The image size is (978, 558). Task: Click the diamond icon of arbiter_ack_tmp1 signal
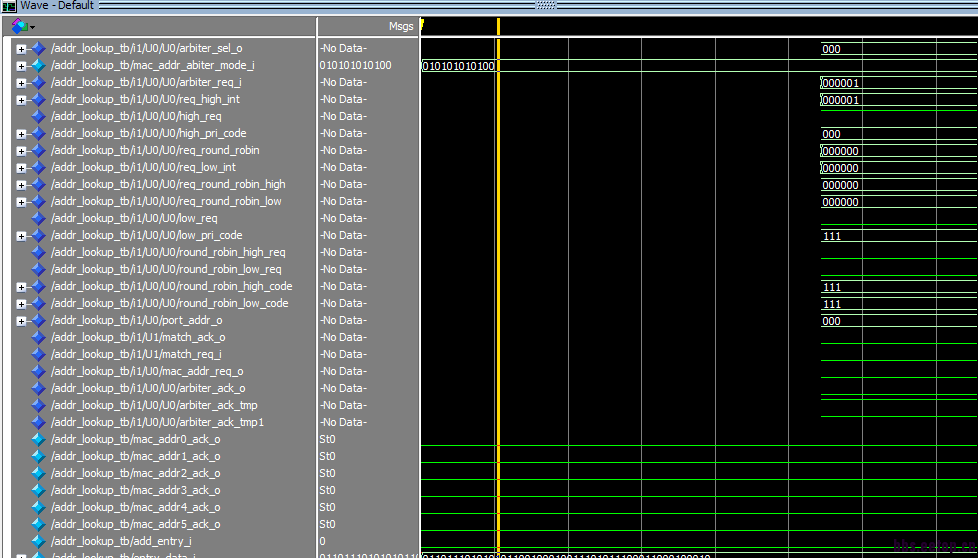point(39,422)
